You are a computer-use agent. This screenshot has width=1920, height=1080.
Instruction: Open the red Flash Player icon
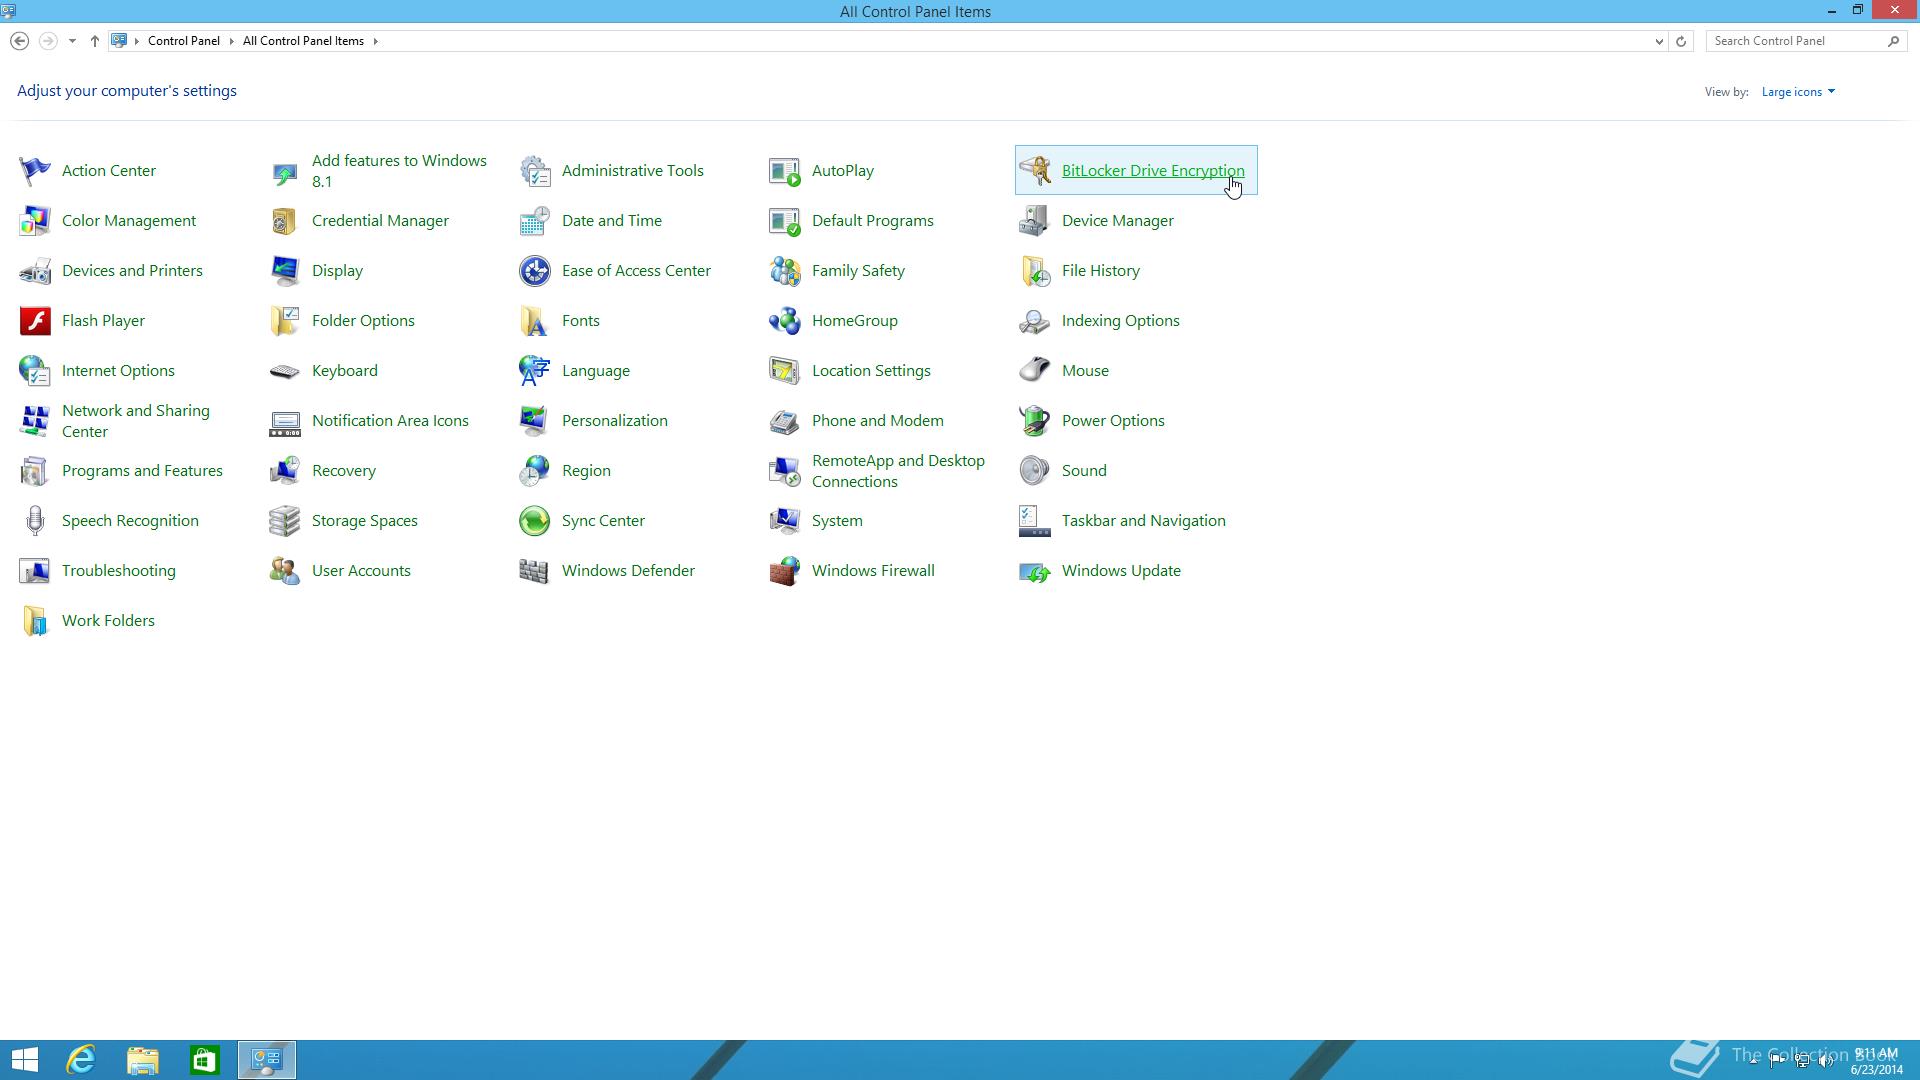click(x=35, y=321)
